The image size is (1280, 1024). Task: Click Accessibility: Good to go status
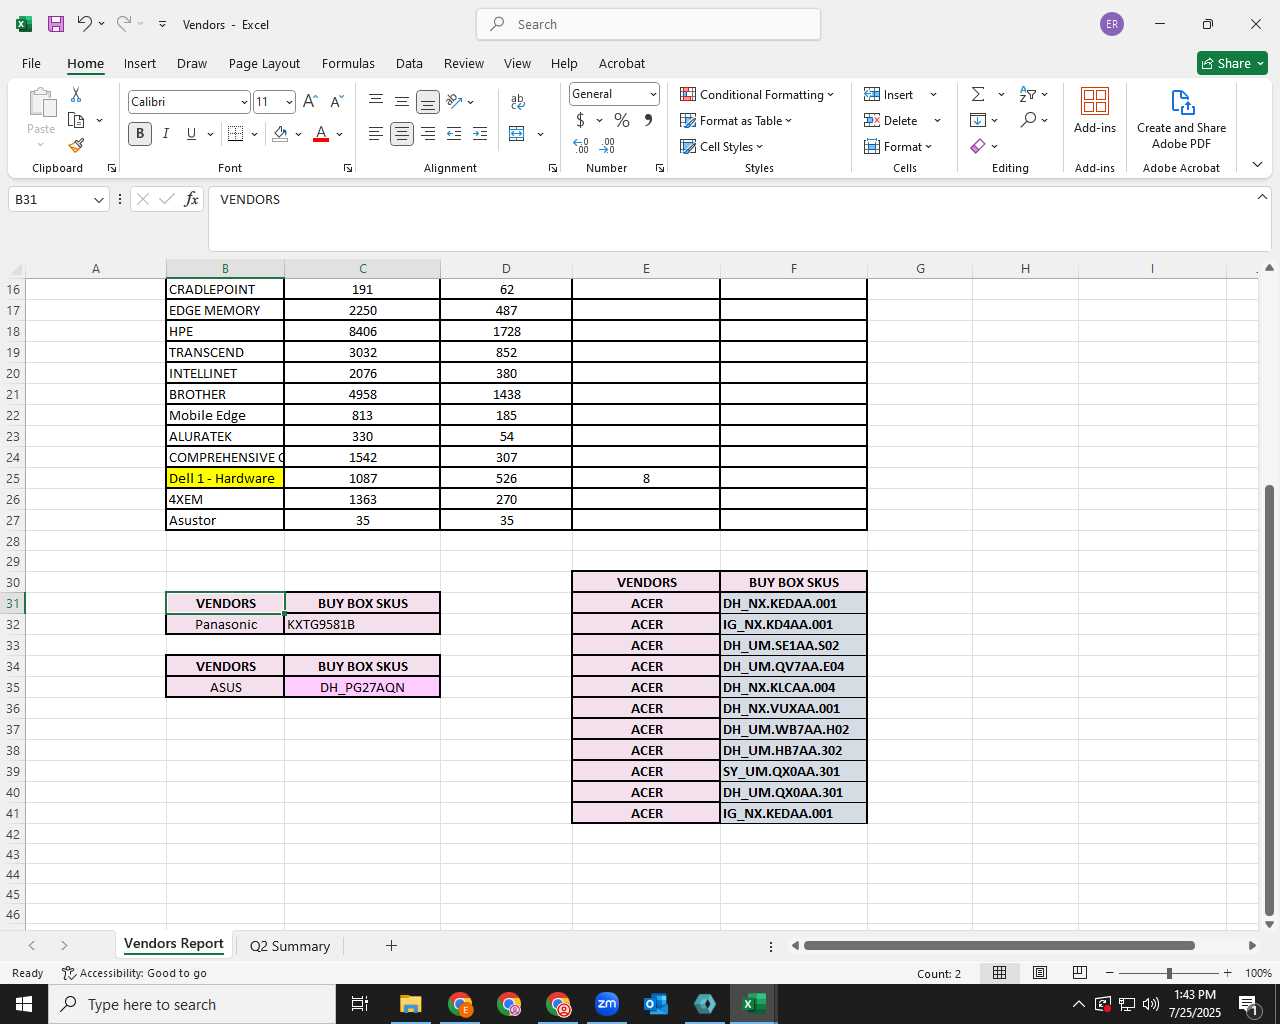[134, 973]
